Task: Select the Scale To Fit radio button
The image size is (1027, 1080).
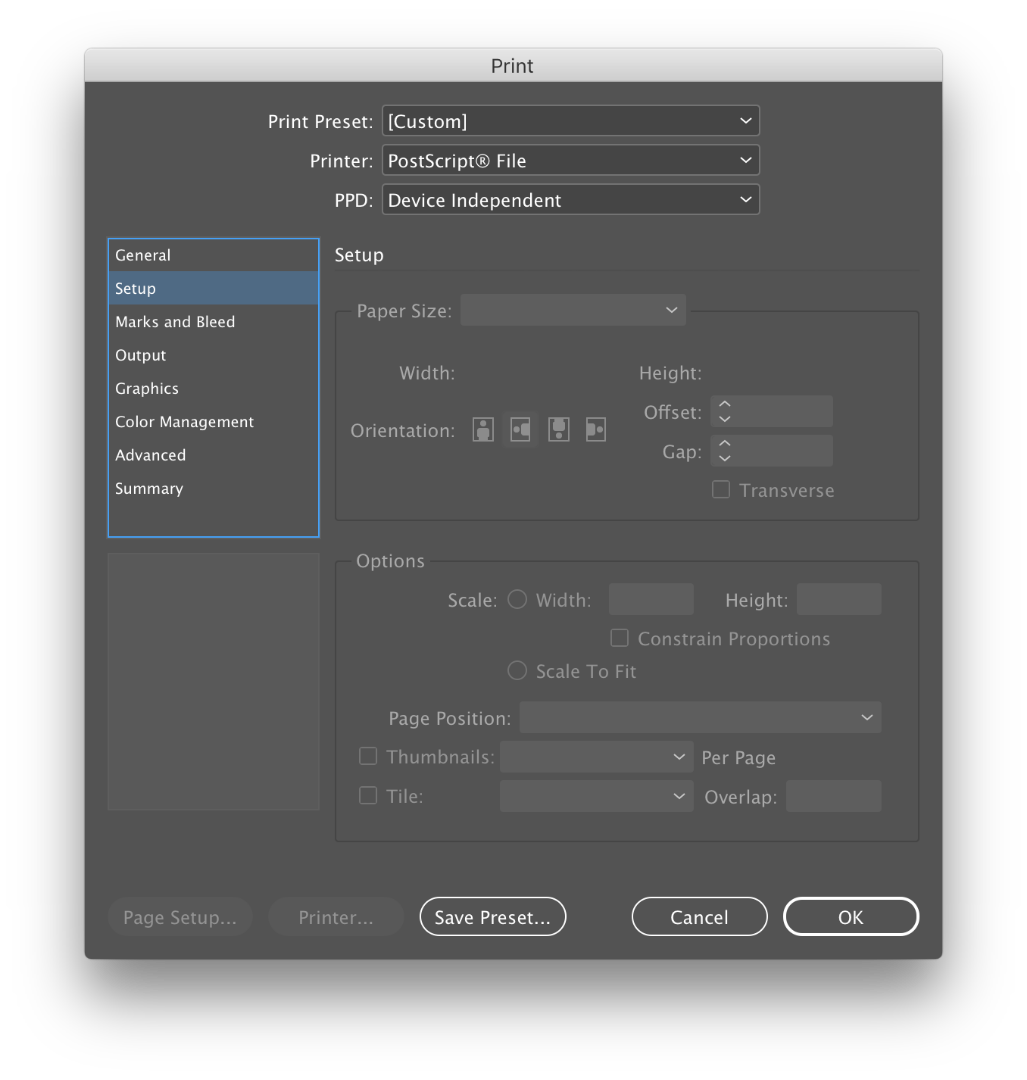Action: (517, 671)
